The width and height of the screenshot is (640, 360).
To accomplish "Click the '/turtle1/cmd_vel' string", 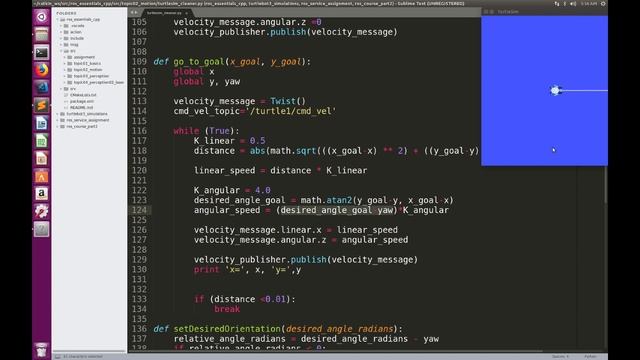I will pos(291,111).
